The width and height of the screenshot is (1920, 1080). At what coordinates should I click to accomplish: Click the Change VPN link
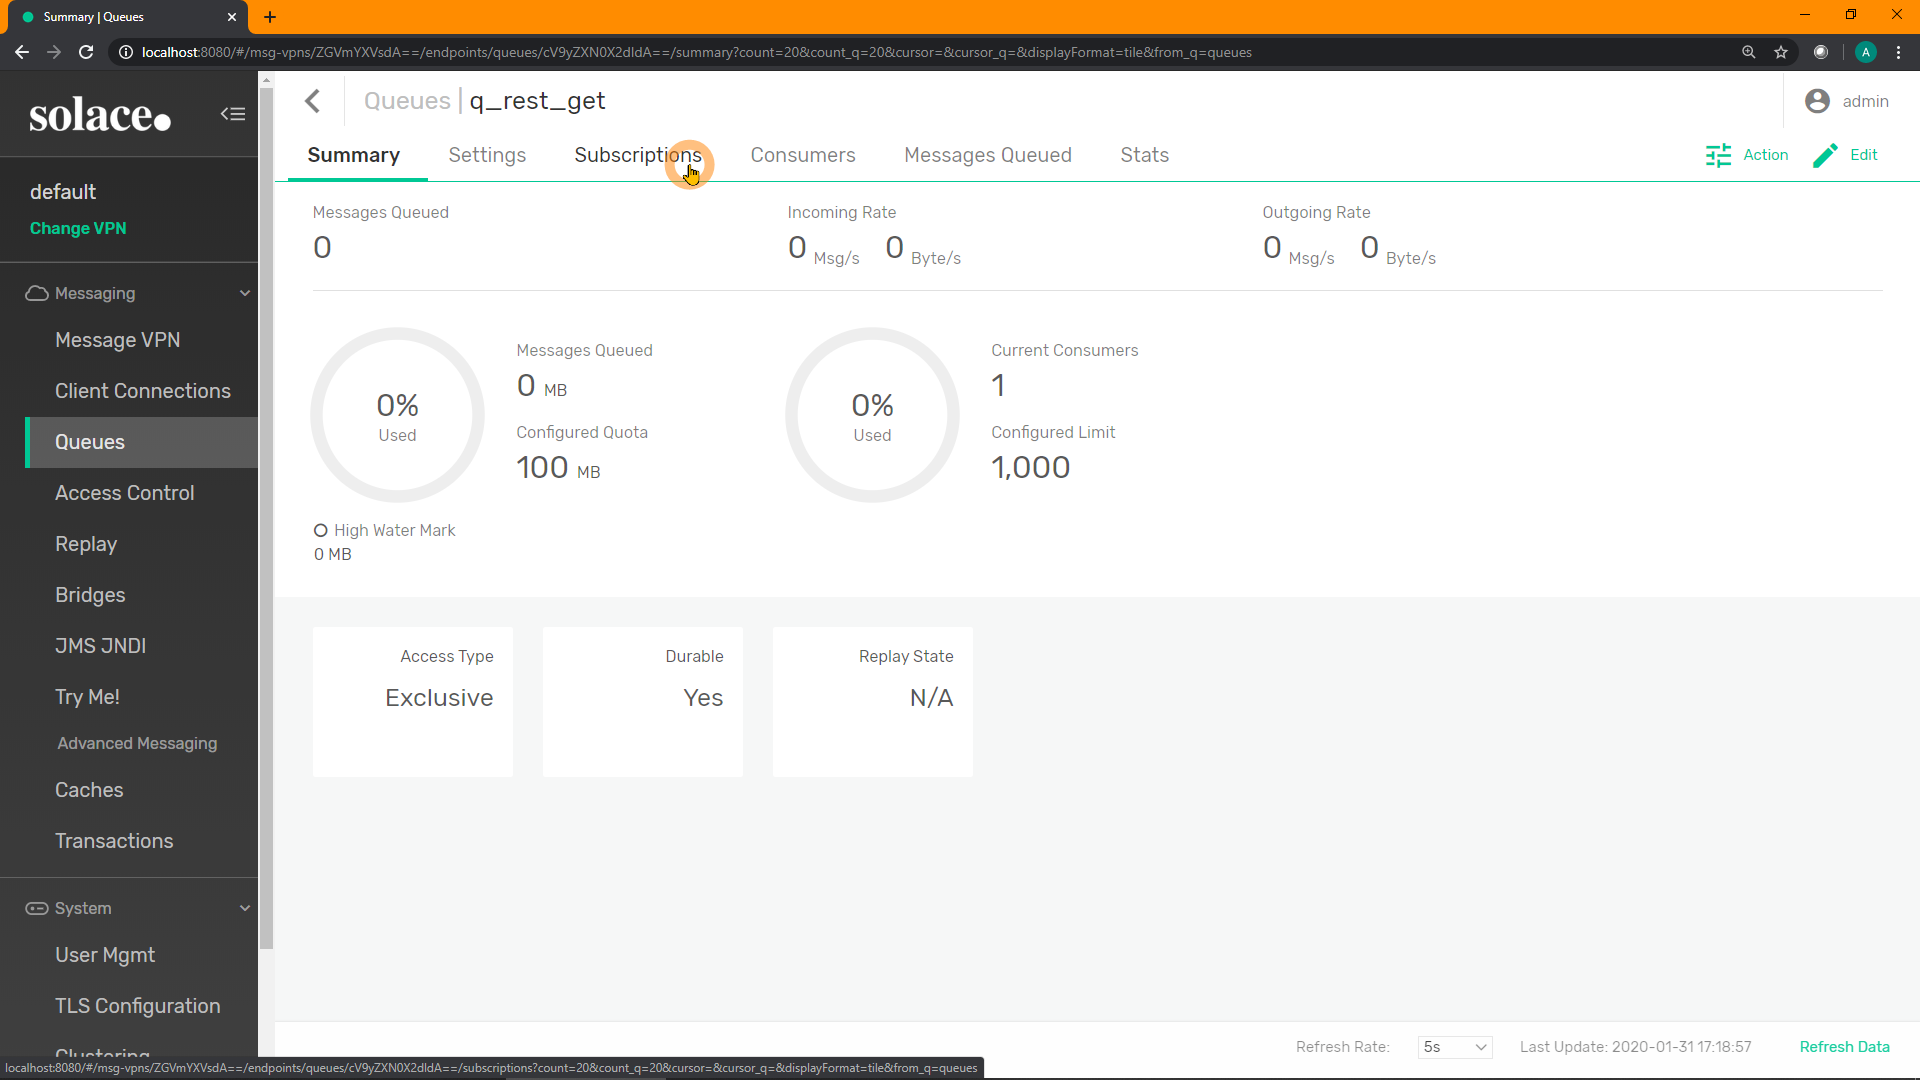click(78, 228)
